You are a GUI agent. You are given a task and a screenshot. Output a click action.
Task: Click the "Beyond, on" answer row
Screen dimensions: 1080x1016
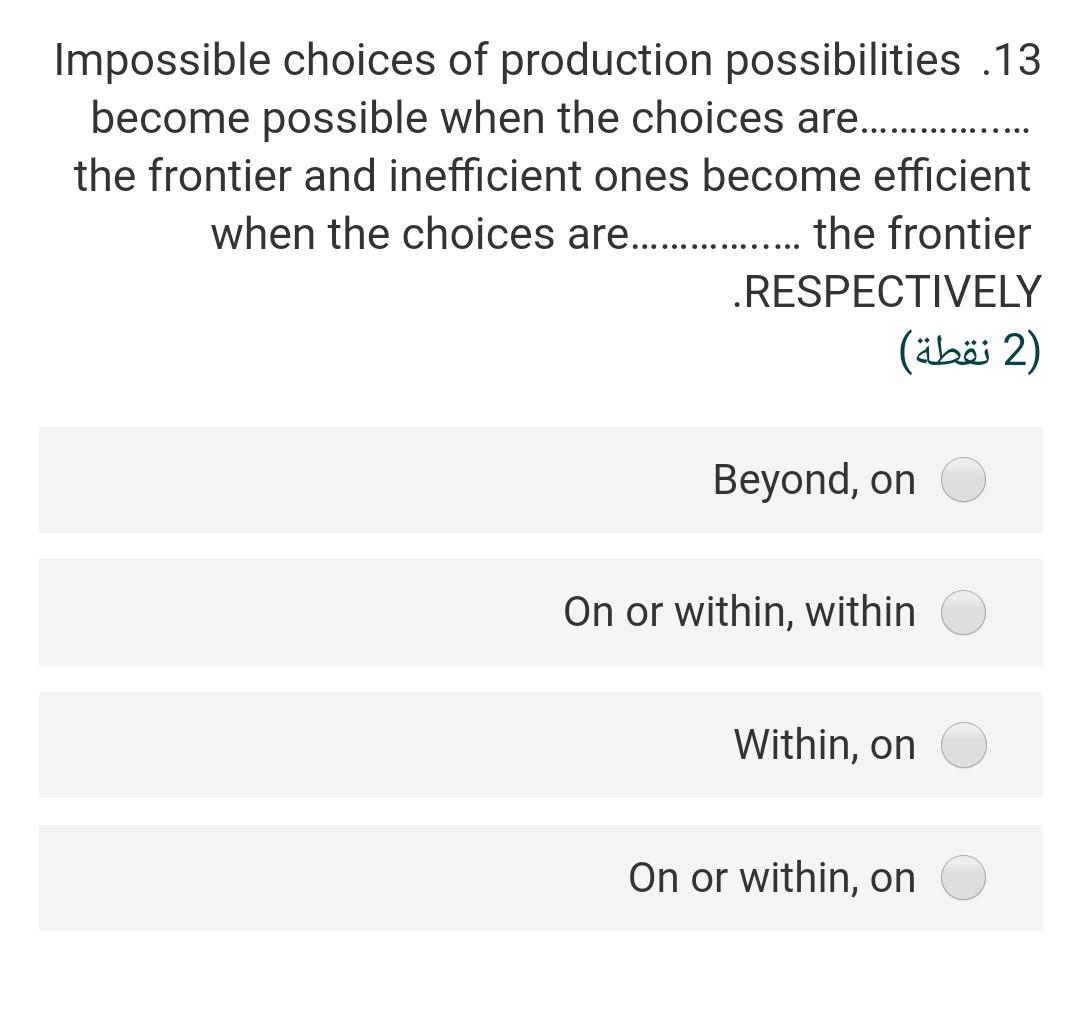click(540, 480)
